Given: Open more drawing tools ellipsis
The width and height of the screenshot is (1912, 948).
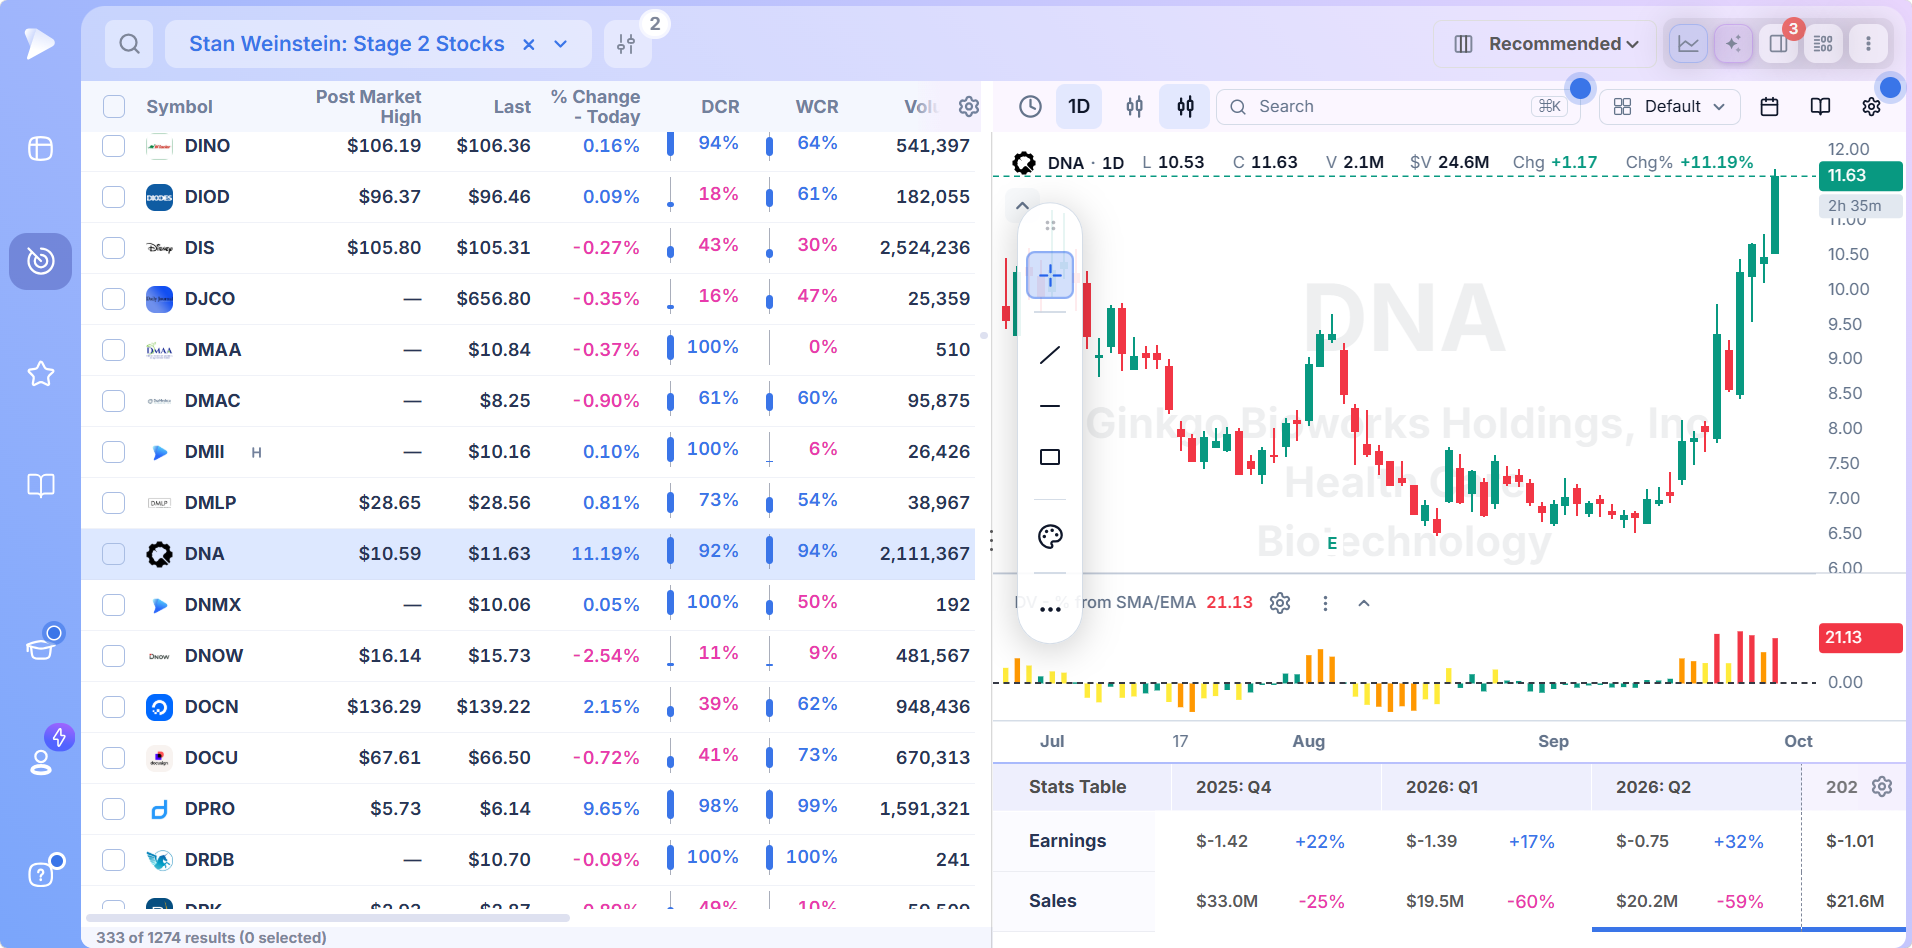Looking at the screenshot, I should point(1050,609).
